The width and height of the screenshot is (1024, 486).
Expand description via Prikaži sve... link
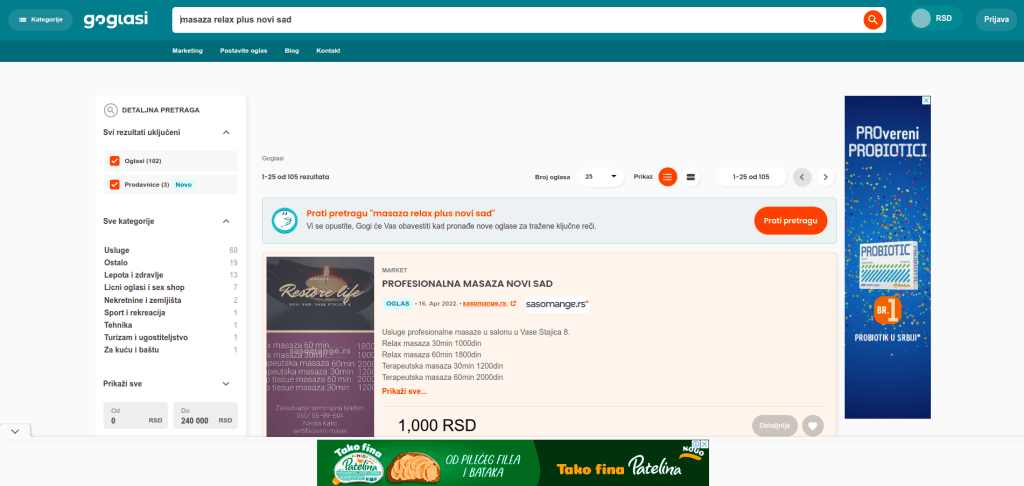tap(404, 391)
